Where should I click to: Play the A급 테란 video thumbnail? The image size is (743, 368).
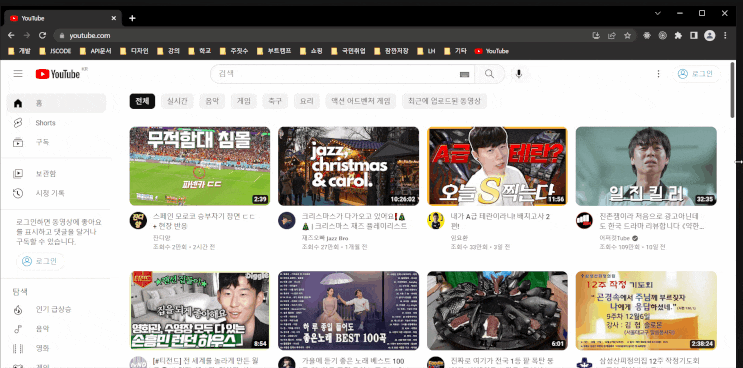pyautogui.click(x=497, y=166)
